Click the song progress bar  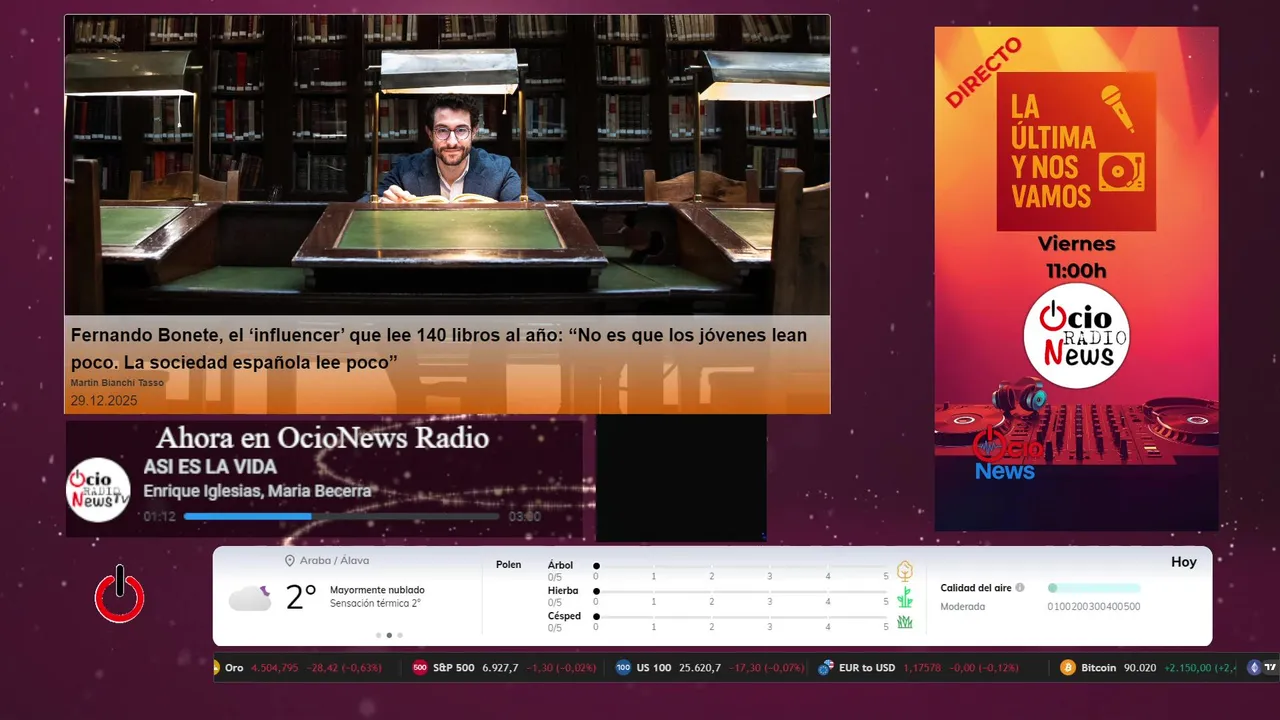(341, 516)
